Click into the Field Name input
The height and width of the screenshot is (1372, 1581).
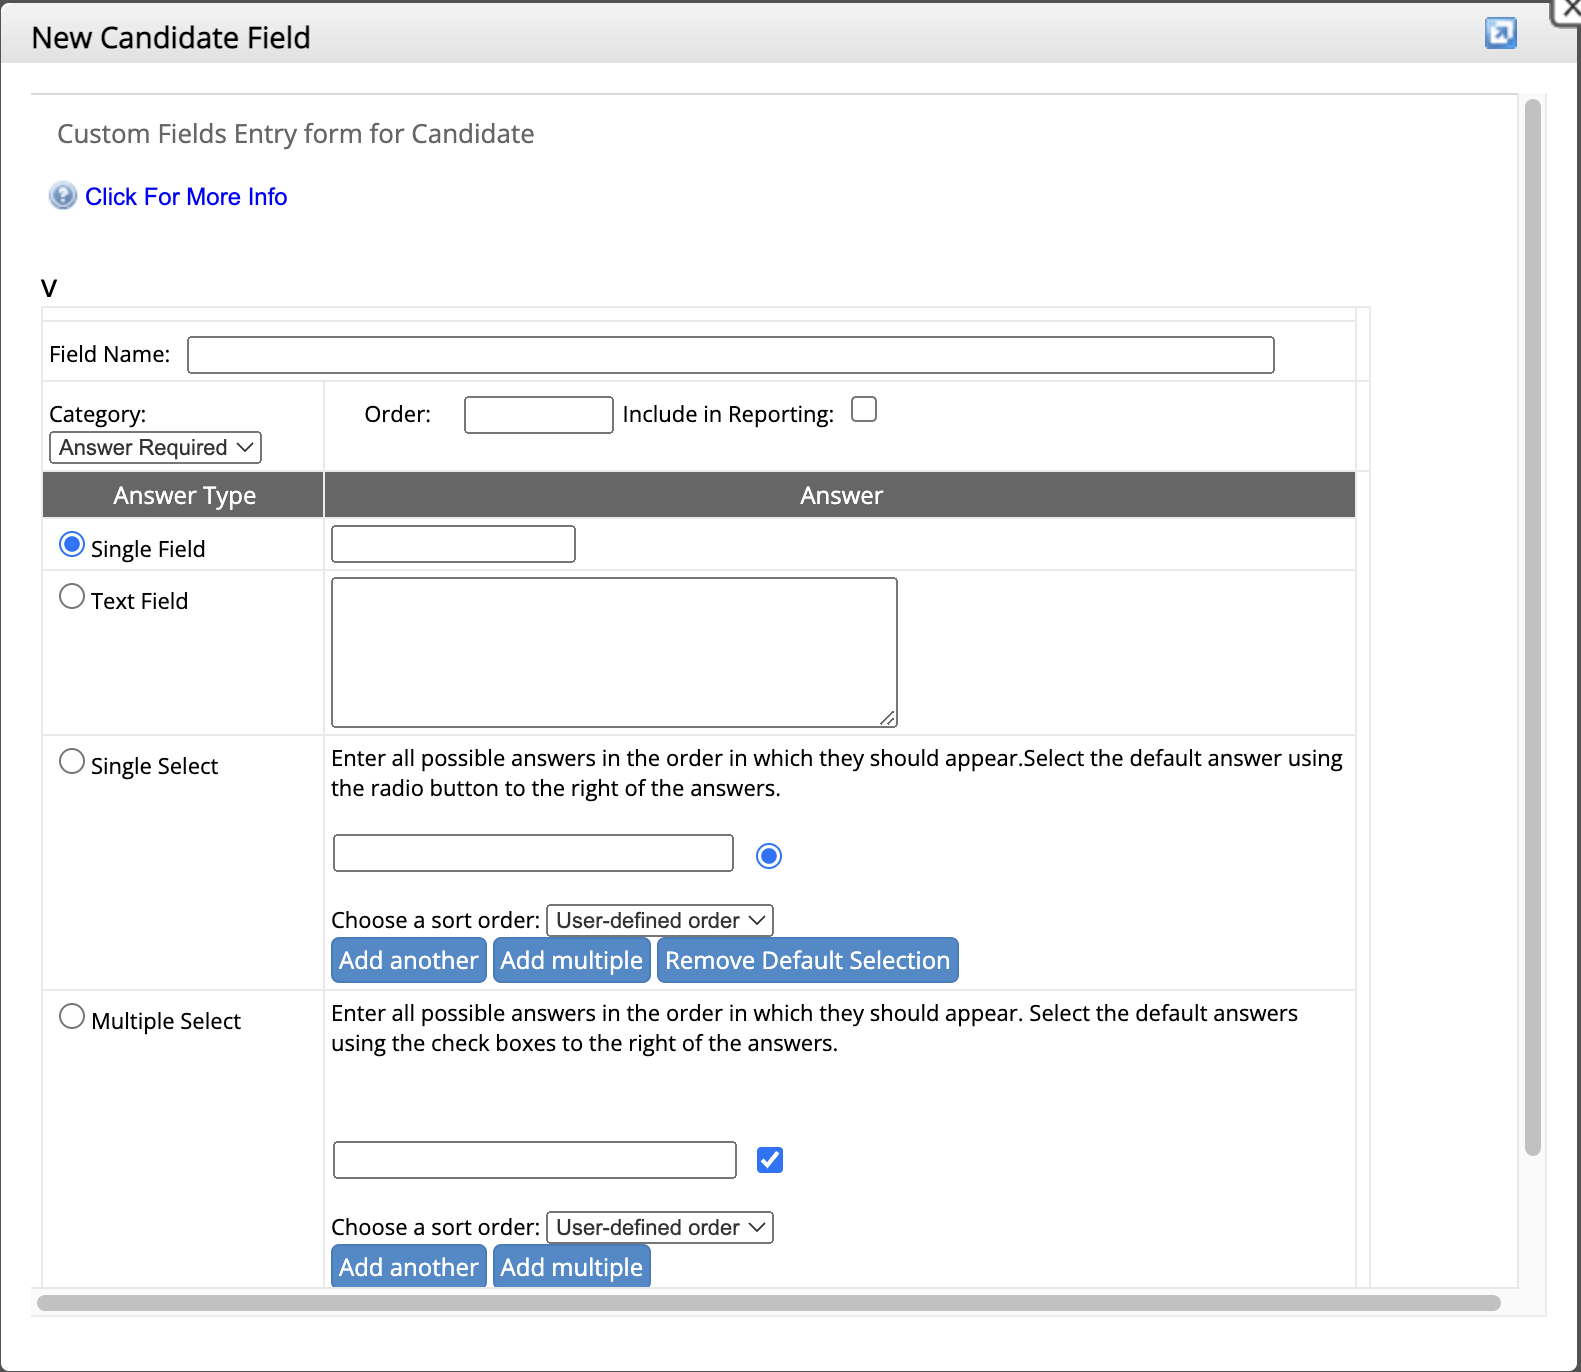pos(731,355)
